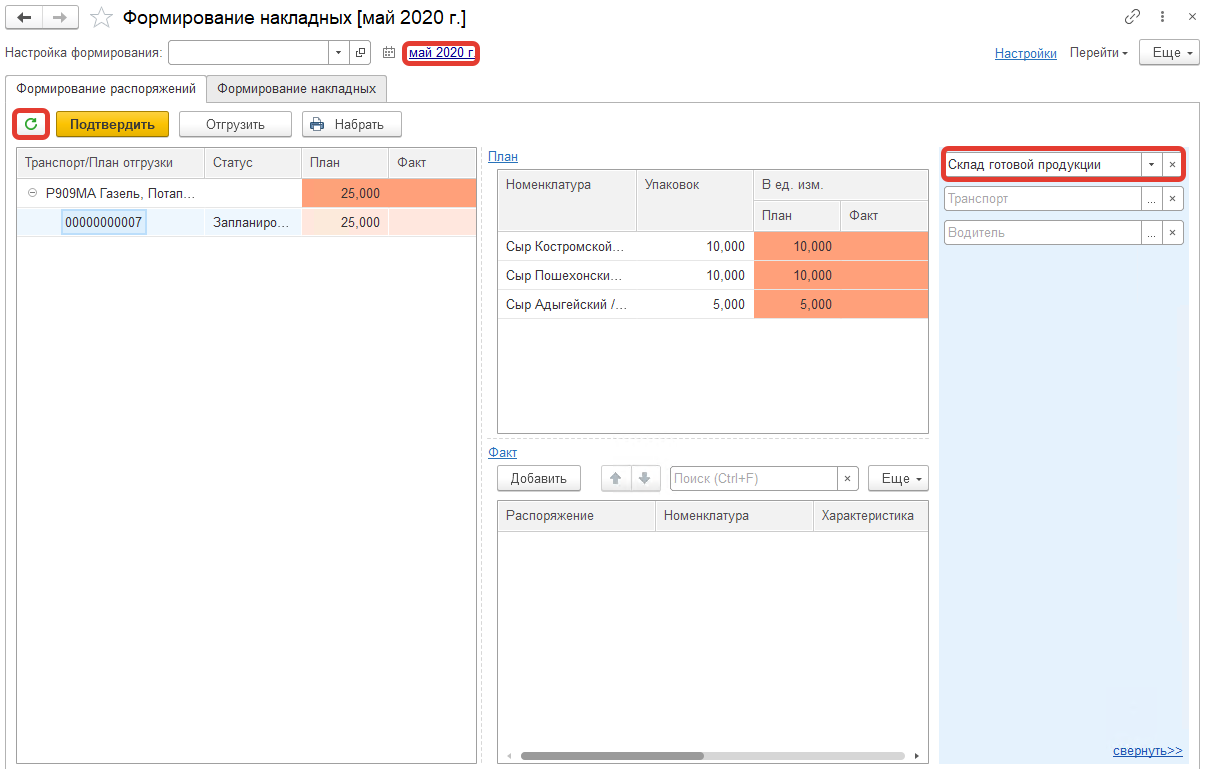The width and height of the screenshot is (1213, 769).
Task: Move row down with the down arrow
Action: (645, 478)
